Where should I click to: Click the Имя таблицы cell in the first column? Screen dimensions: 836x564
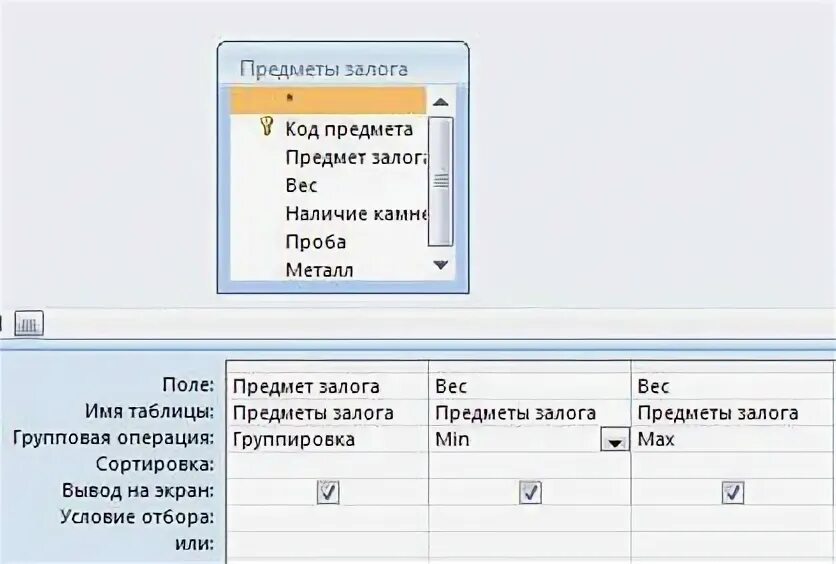click(327, 413)
